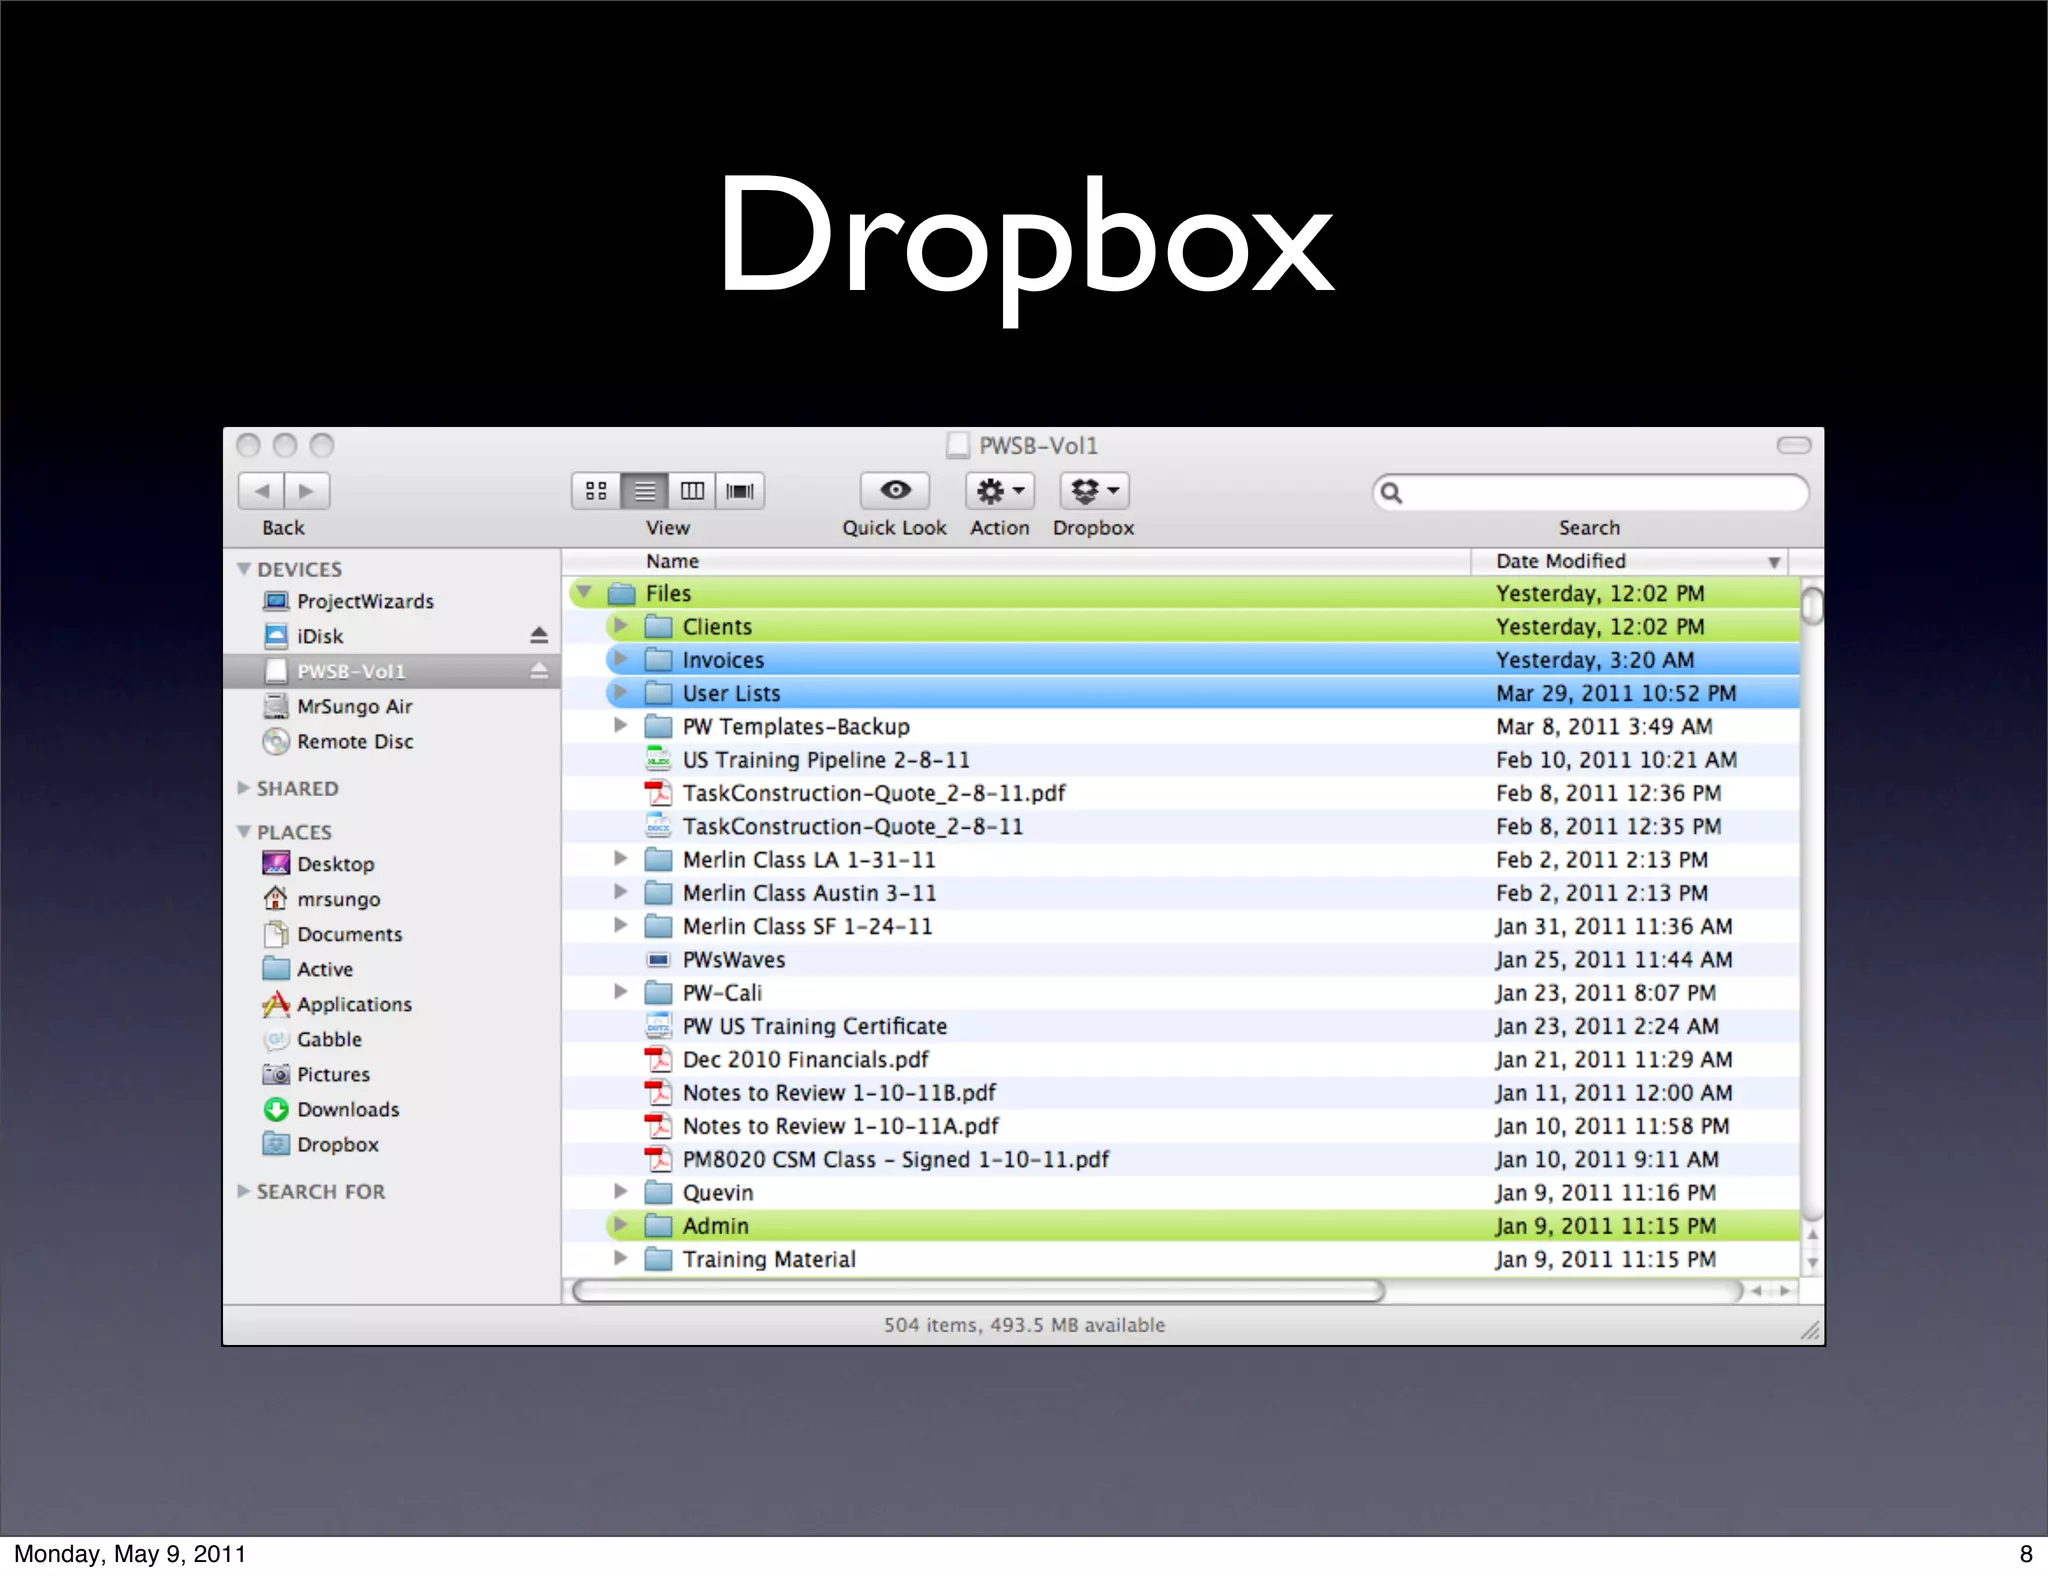Expand the SEARCH FOR sidebar section
Image resolution: width=2048 pixels, height=1576 pixels.
coord(243,1191)
